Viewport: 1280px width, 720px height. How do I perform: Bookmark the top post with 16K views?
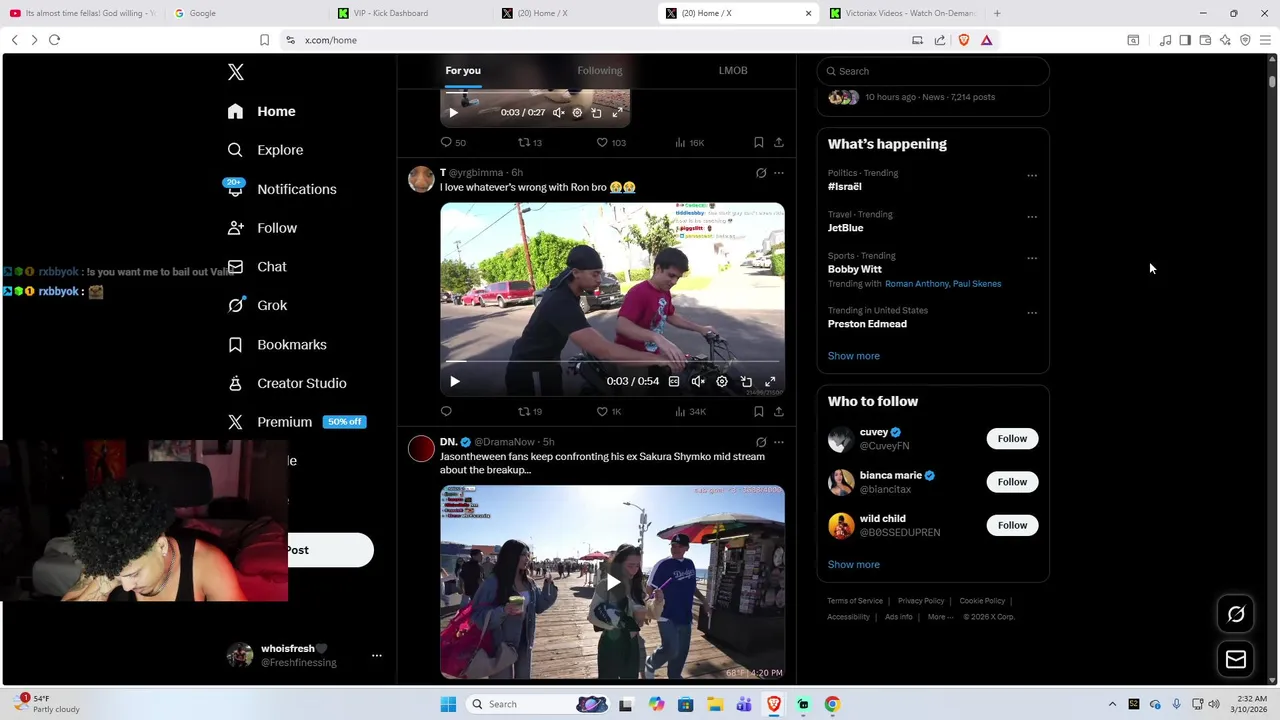[x=759, y=143]
